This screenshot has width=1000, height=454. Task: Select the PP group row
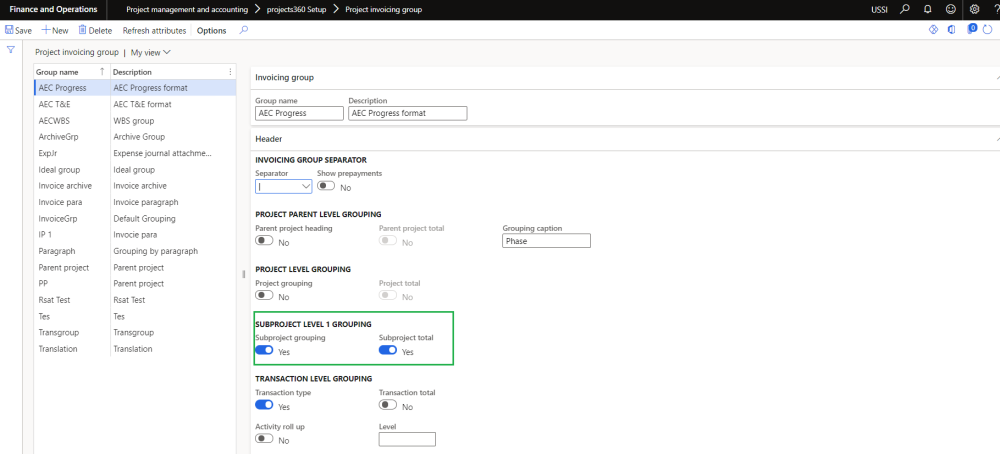click(135, 284)
